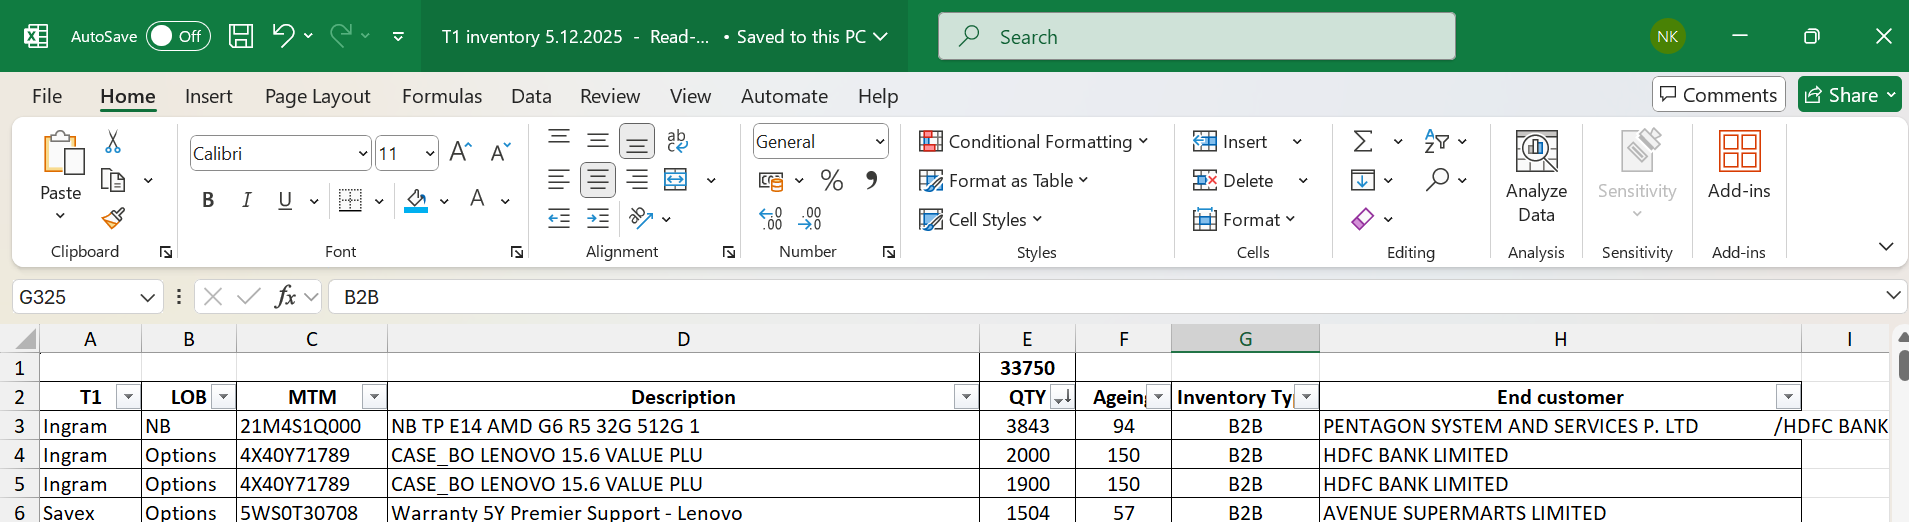Viewport: 1909px width, 522px height.
Task: Click the NK account avatar
Action: (x=1667, y=36)
